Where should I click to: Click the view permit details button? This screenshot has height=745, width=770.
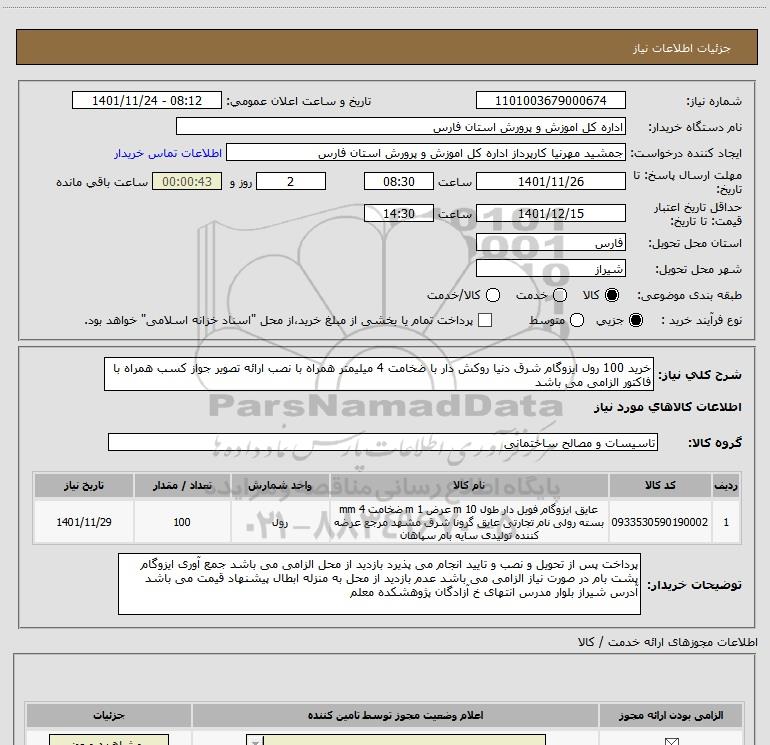tap(109, 740)
